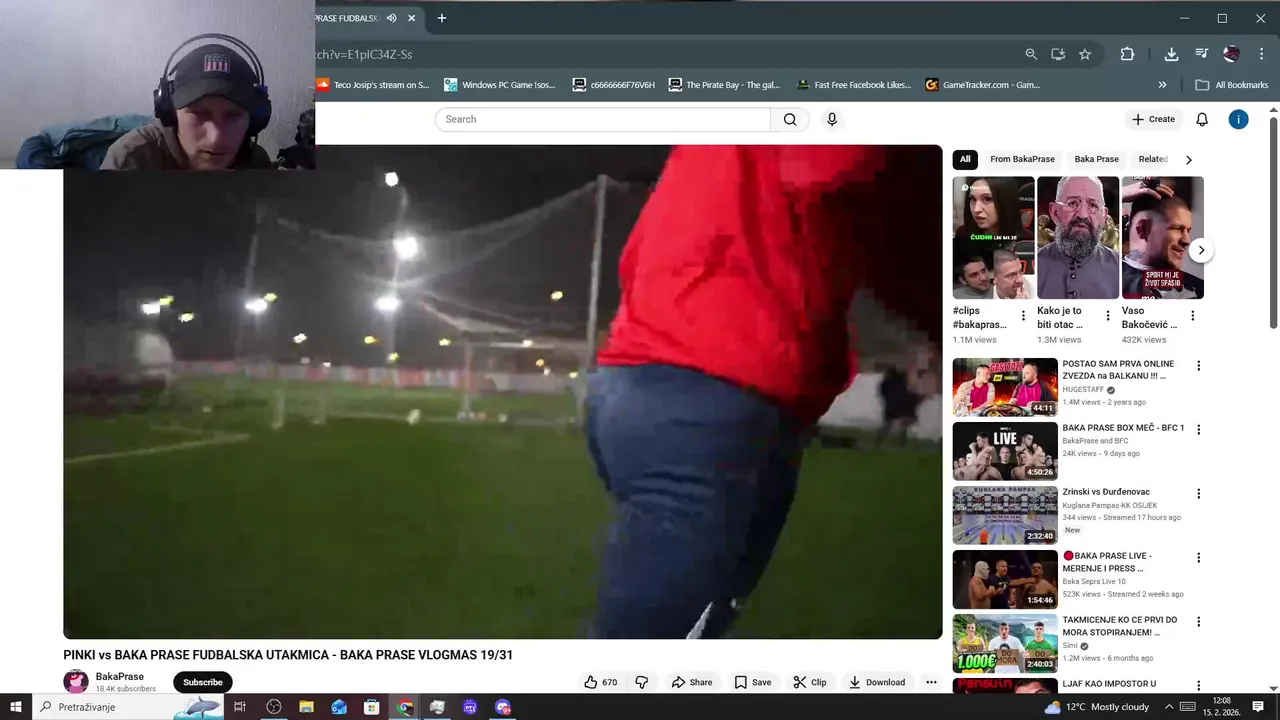Open options menu for Vaso Bakočević short

[1192, 316]
